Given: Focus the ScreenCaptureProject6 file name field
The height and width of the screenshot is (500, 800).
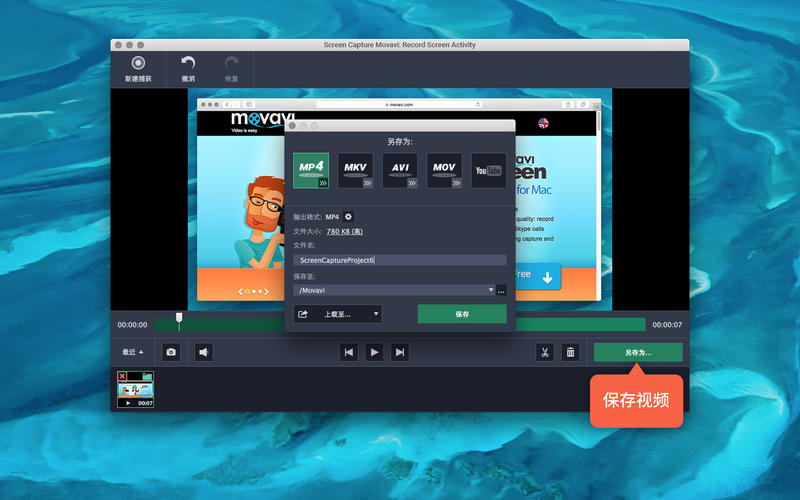Looking at the screenshot, I should tap(400, 260).
